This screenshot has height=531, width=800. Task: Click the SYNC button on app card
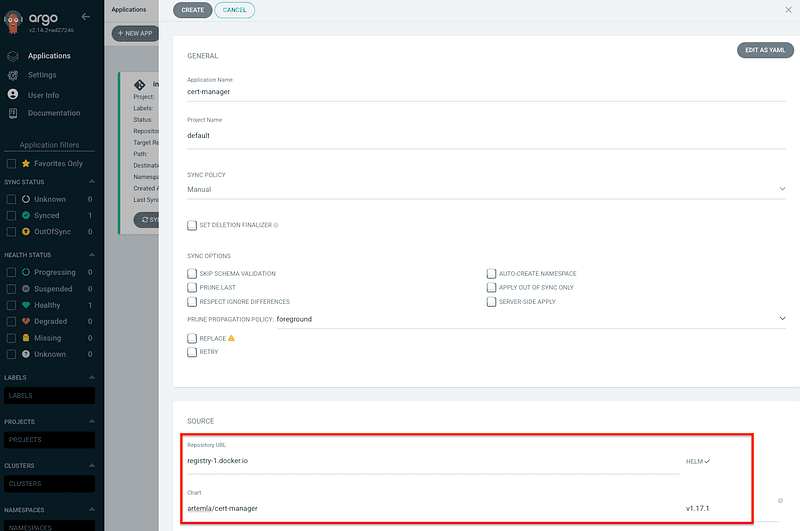(147, 219)
